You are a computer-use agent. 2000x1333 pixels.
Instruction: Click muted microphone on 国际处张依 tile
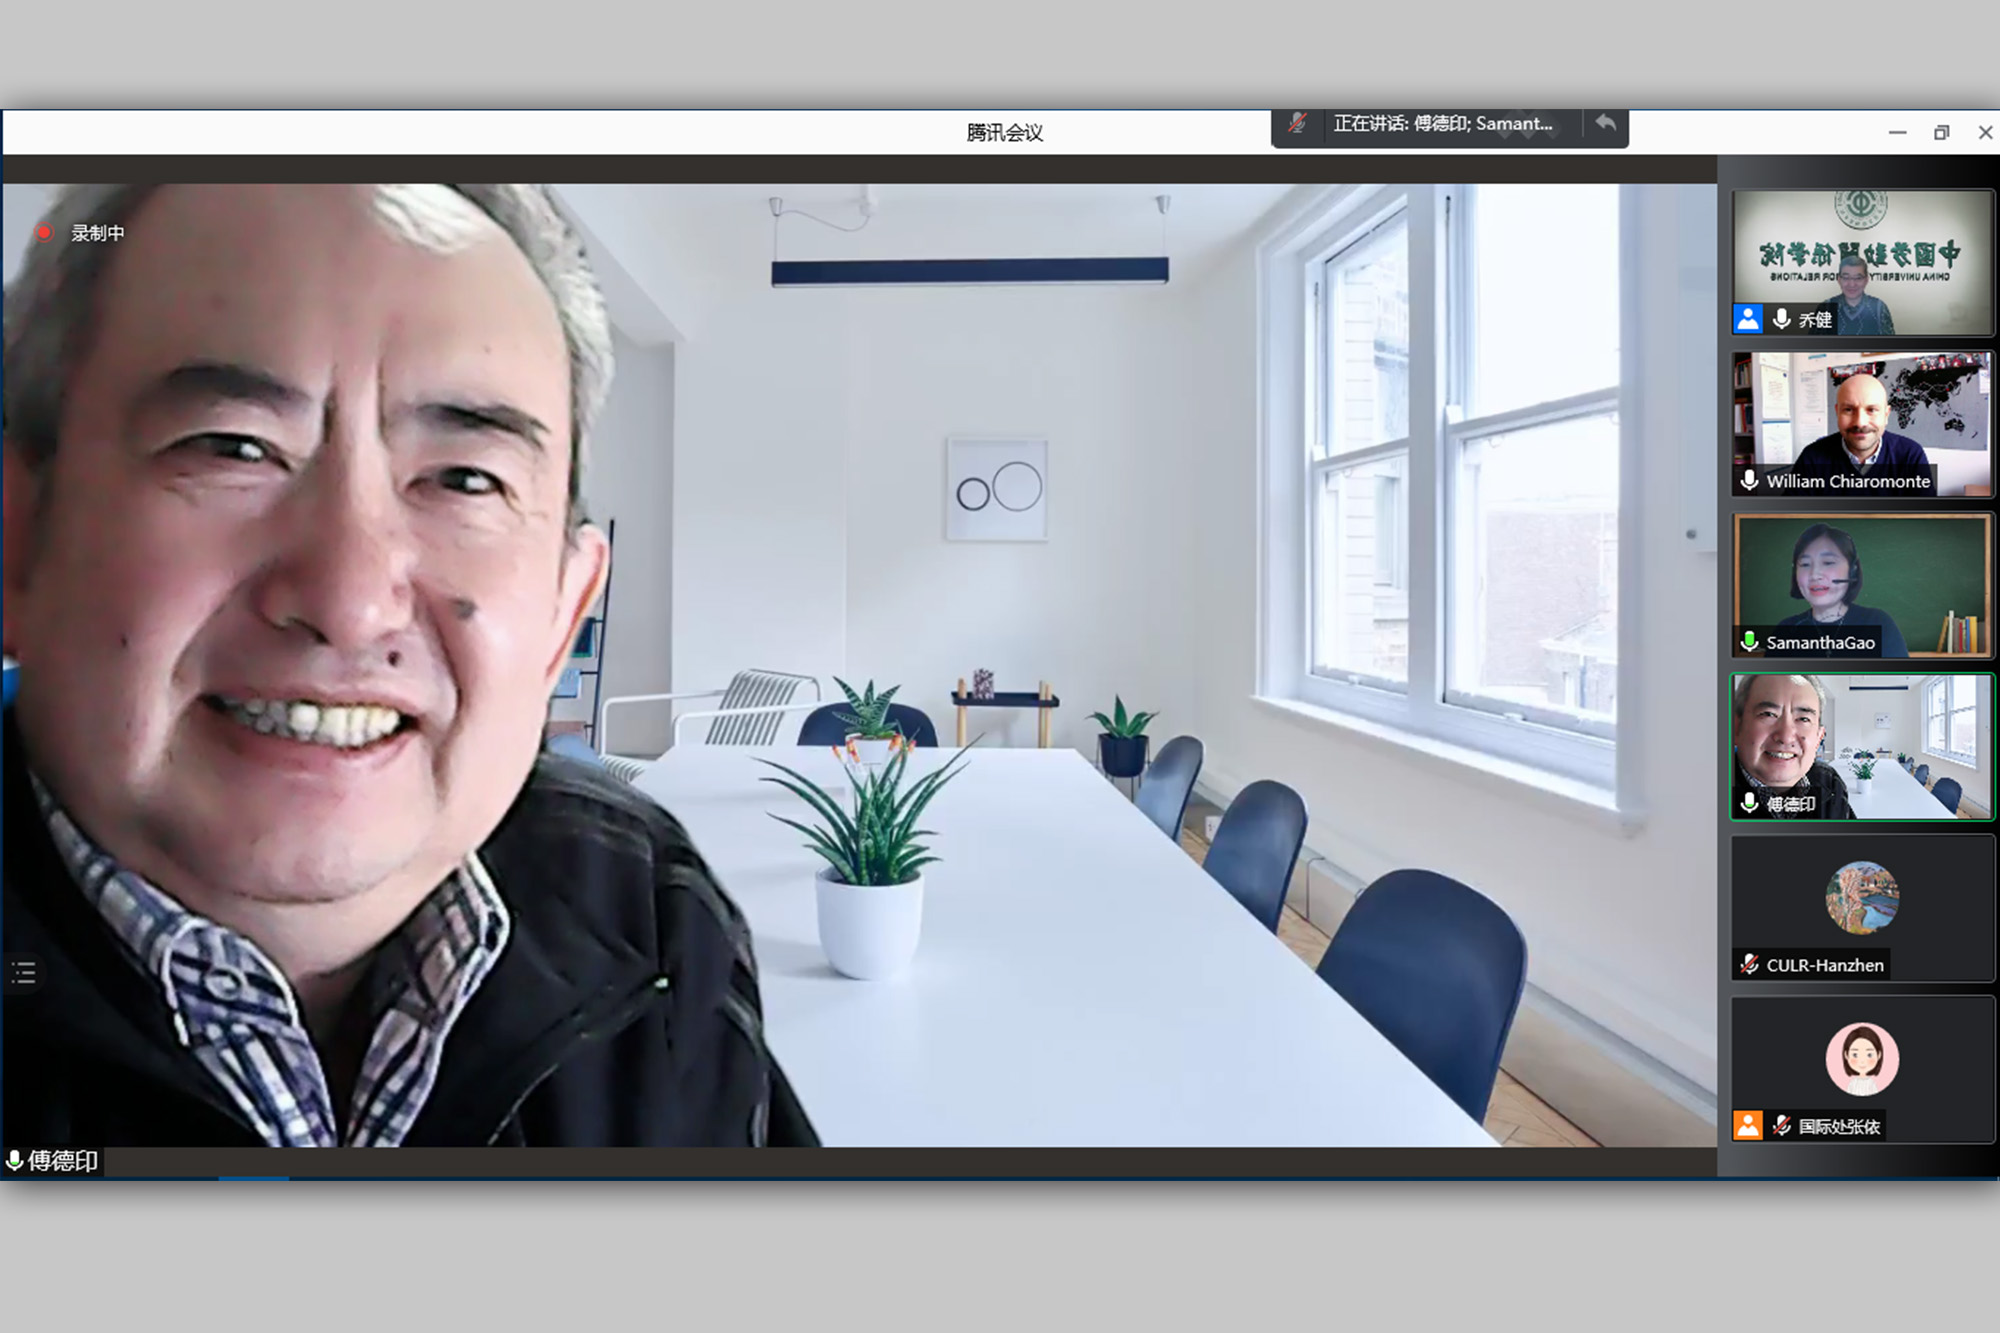pos(1781,1126)
